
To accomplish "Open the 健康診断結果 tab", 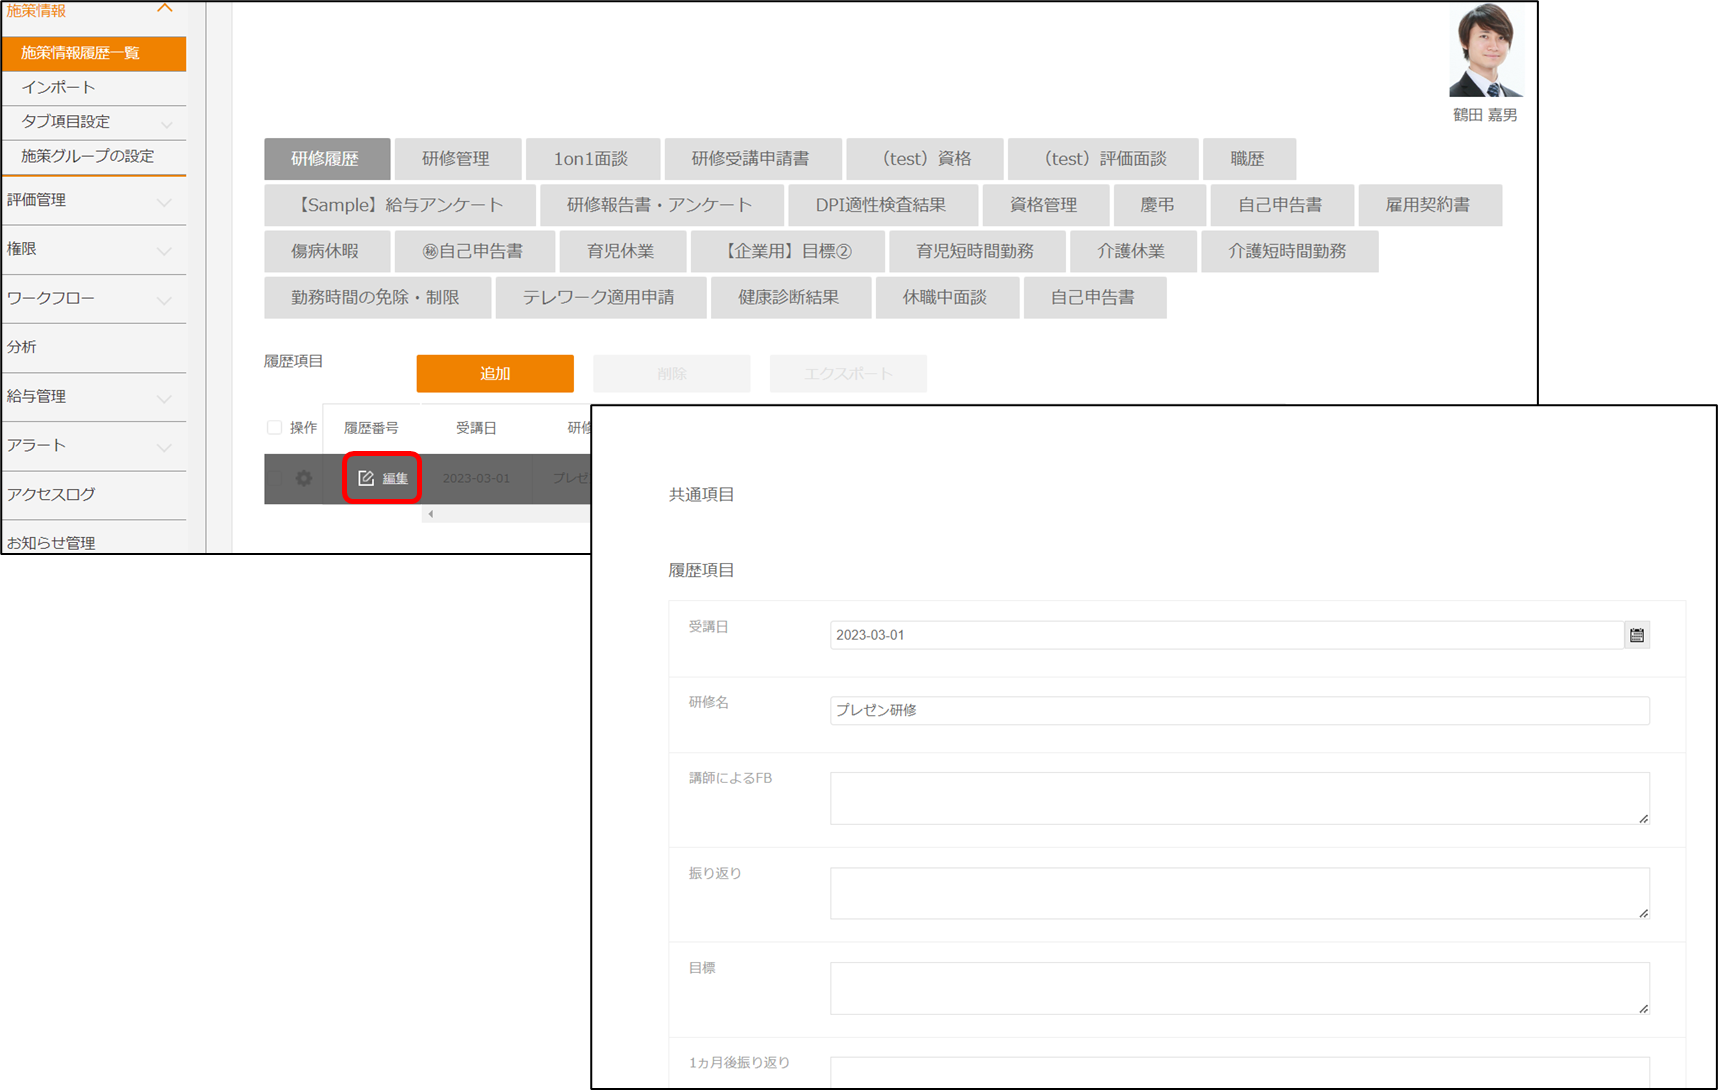I will pos(789,298).
